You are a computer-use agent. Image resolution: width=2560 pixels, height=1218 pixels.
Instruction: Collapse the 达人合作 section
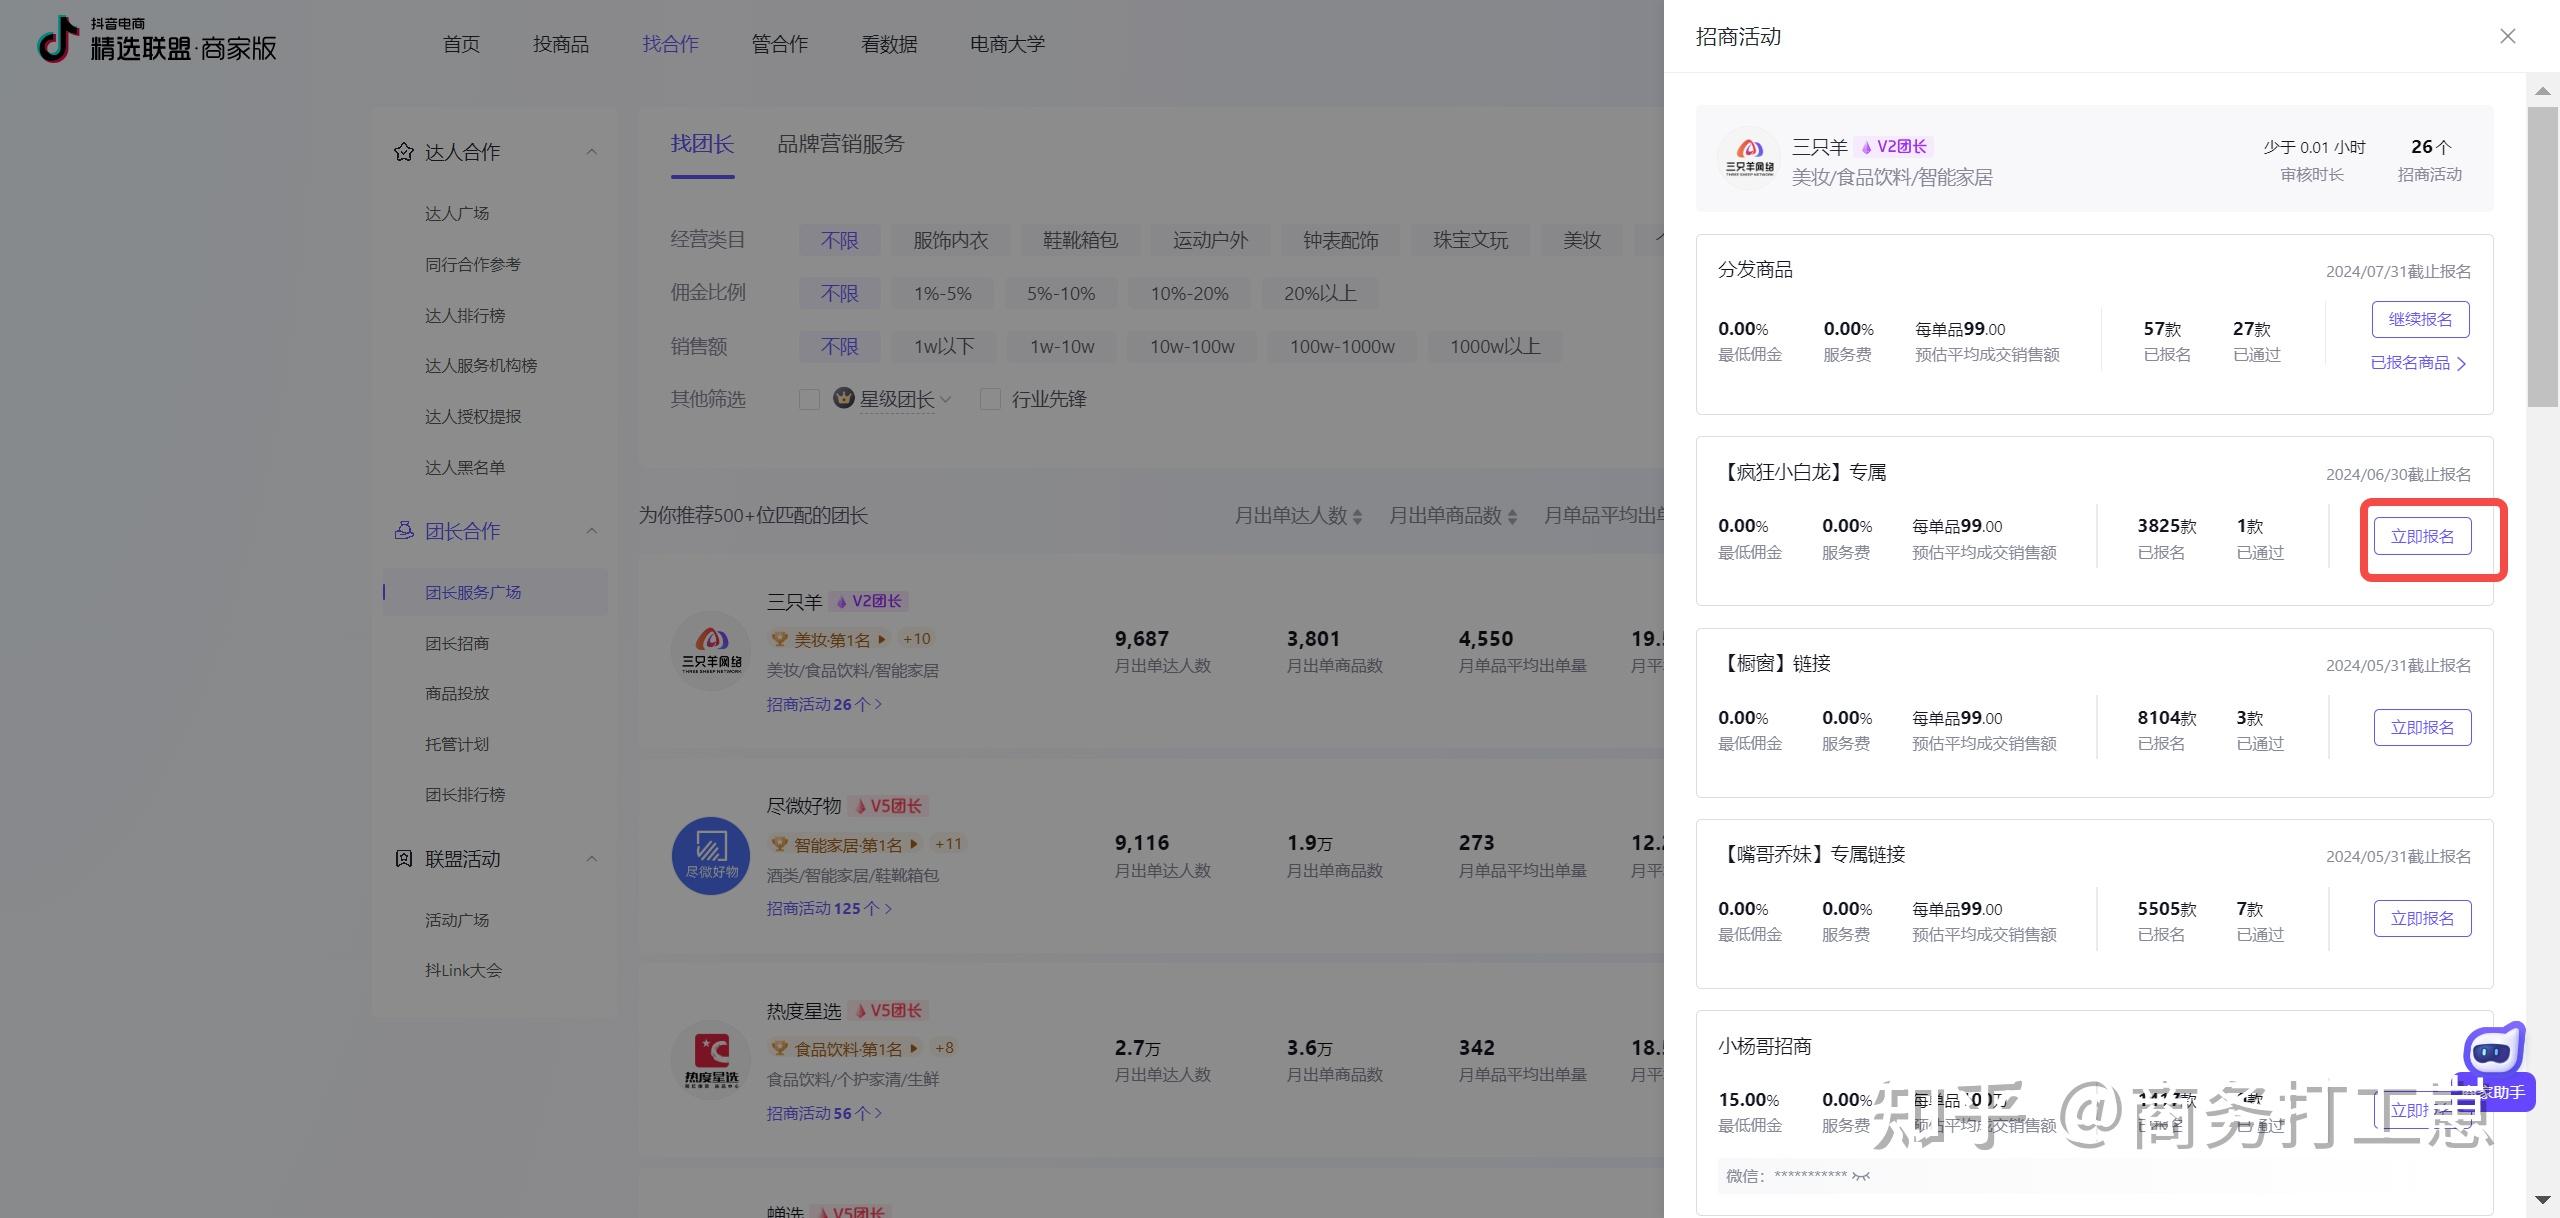click(591, 152)
